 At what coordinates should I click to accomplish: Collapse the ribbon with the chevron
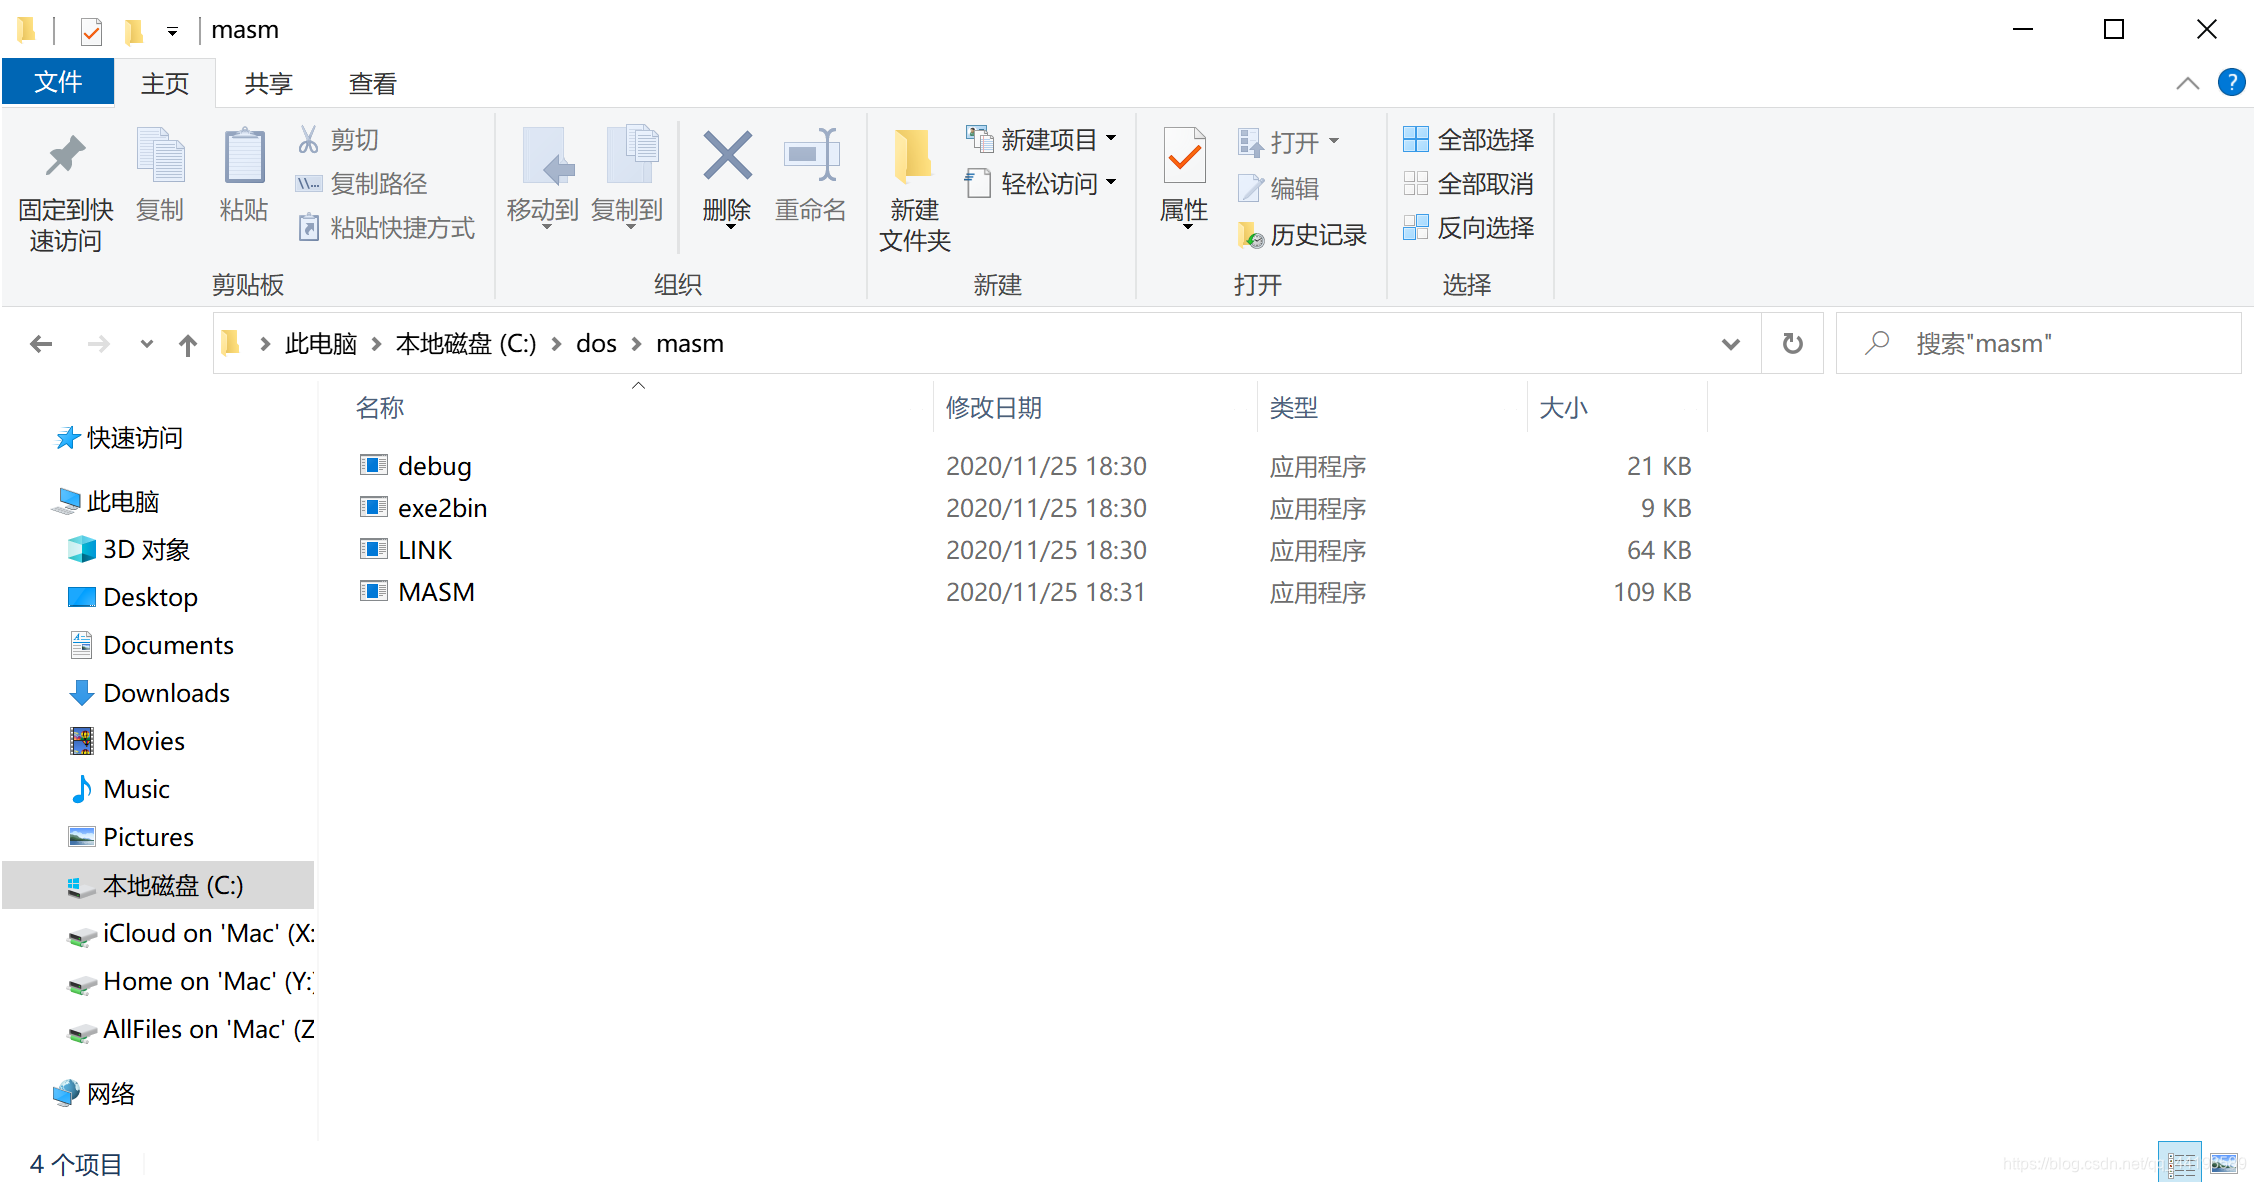2186,82
